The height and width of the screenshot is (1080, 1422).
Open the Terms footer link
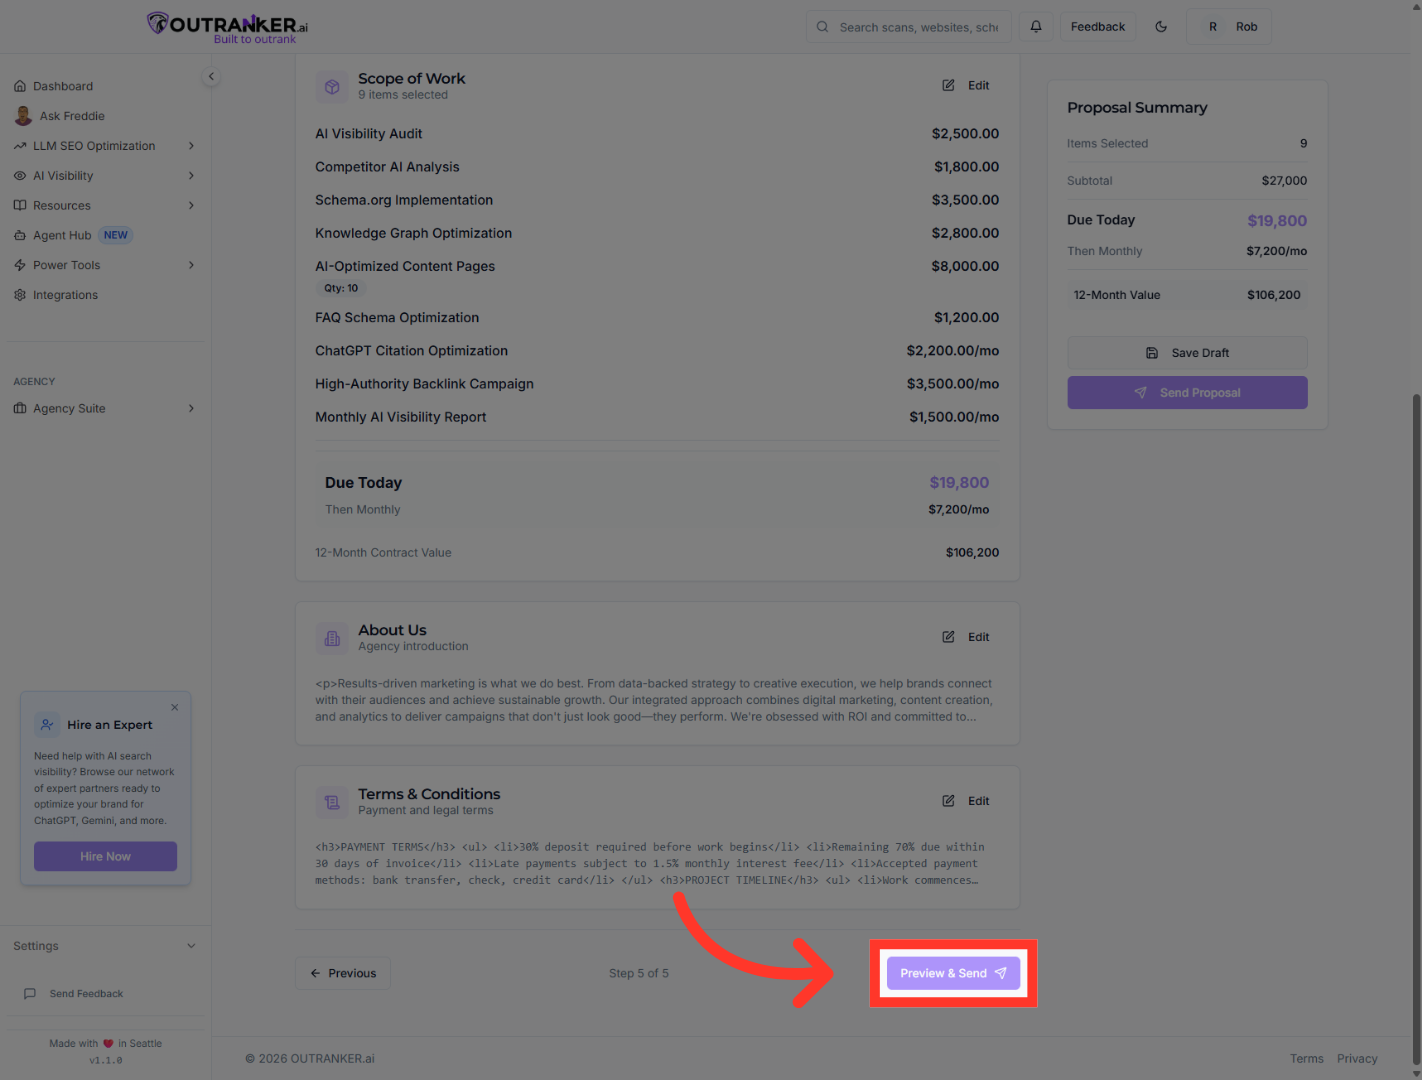tap(1306, 1058)
